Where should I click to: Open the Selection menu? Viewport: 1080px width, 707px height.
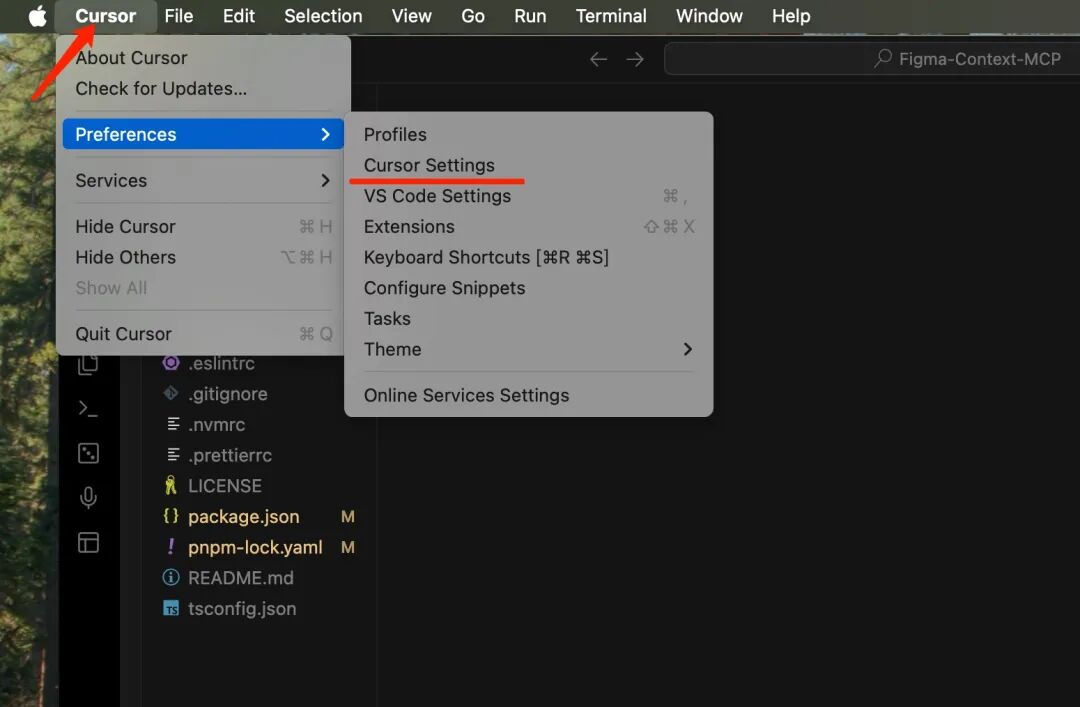(323, 16)
